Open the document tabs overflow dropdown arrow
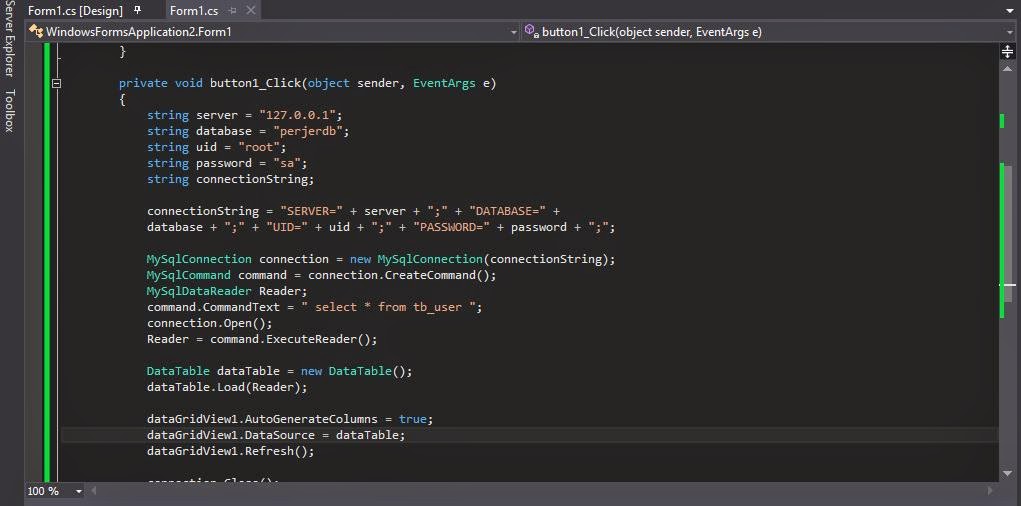 click(1011, 11)
